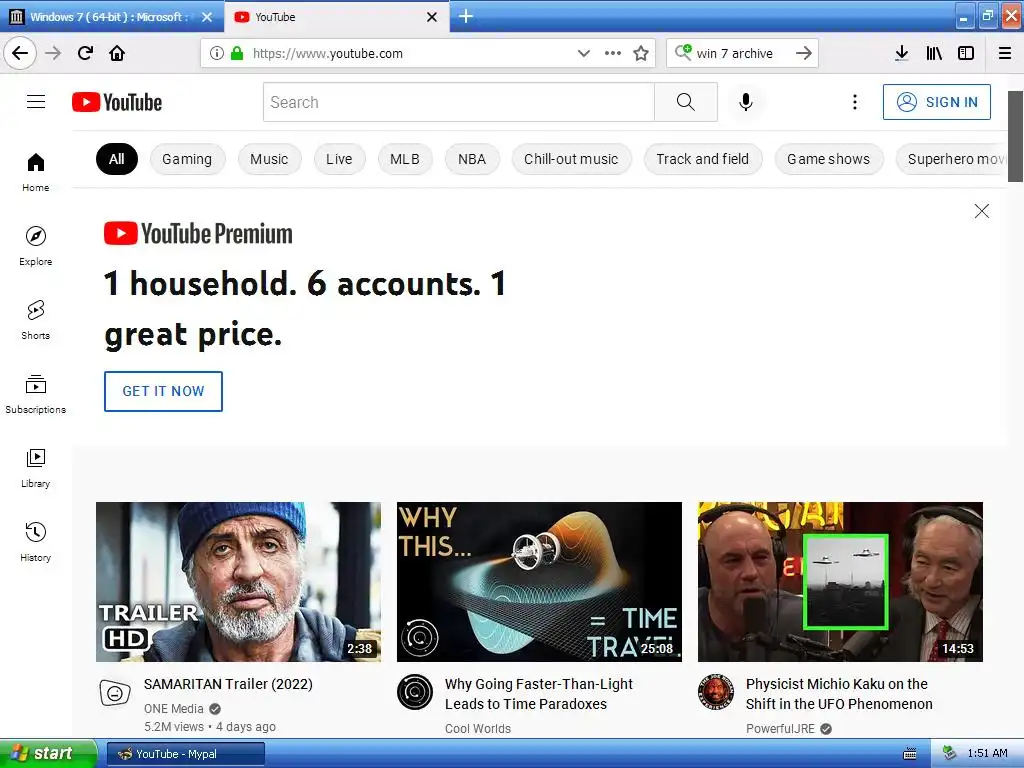Open the browser hamburger application menu

point(1005,53)
